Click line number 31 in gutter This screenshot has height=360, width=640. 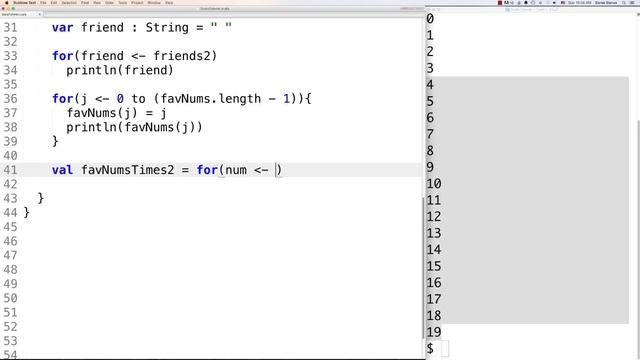coord(10,27)
